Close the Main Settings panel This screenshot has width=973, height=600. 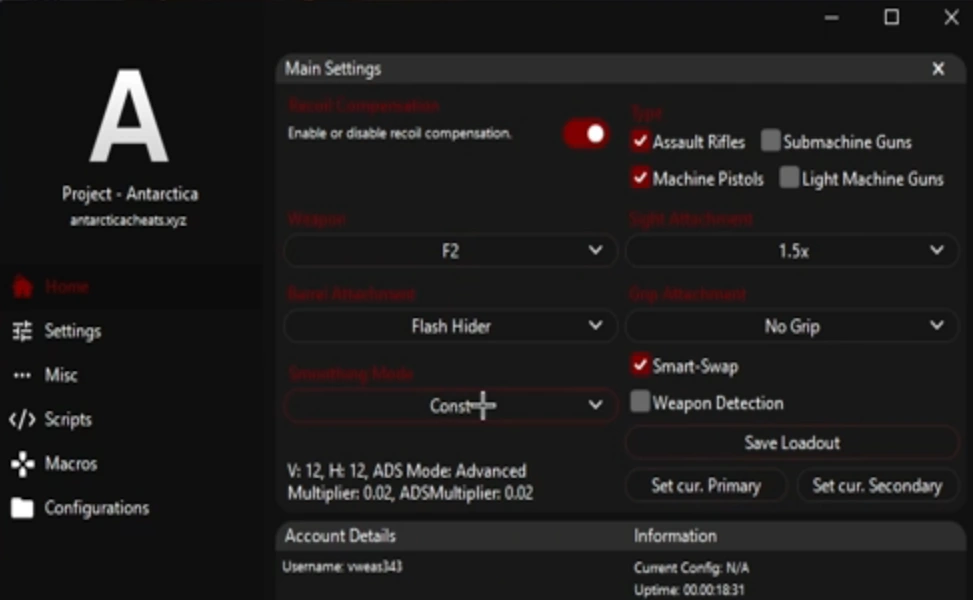coord(938,69)
